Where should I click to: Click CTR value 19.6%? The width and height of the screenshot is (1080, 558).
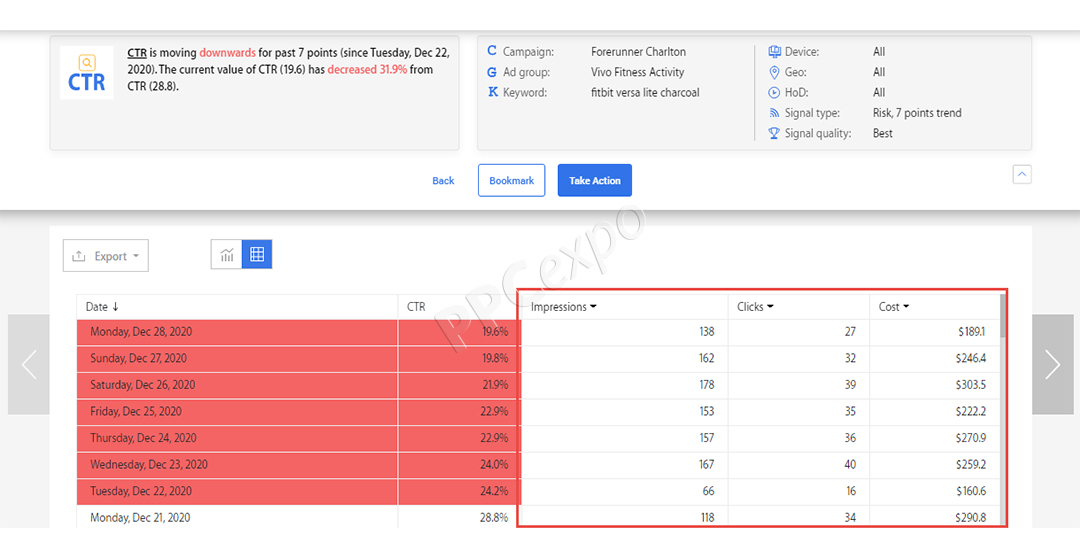click(495, 332)
